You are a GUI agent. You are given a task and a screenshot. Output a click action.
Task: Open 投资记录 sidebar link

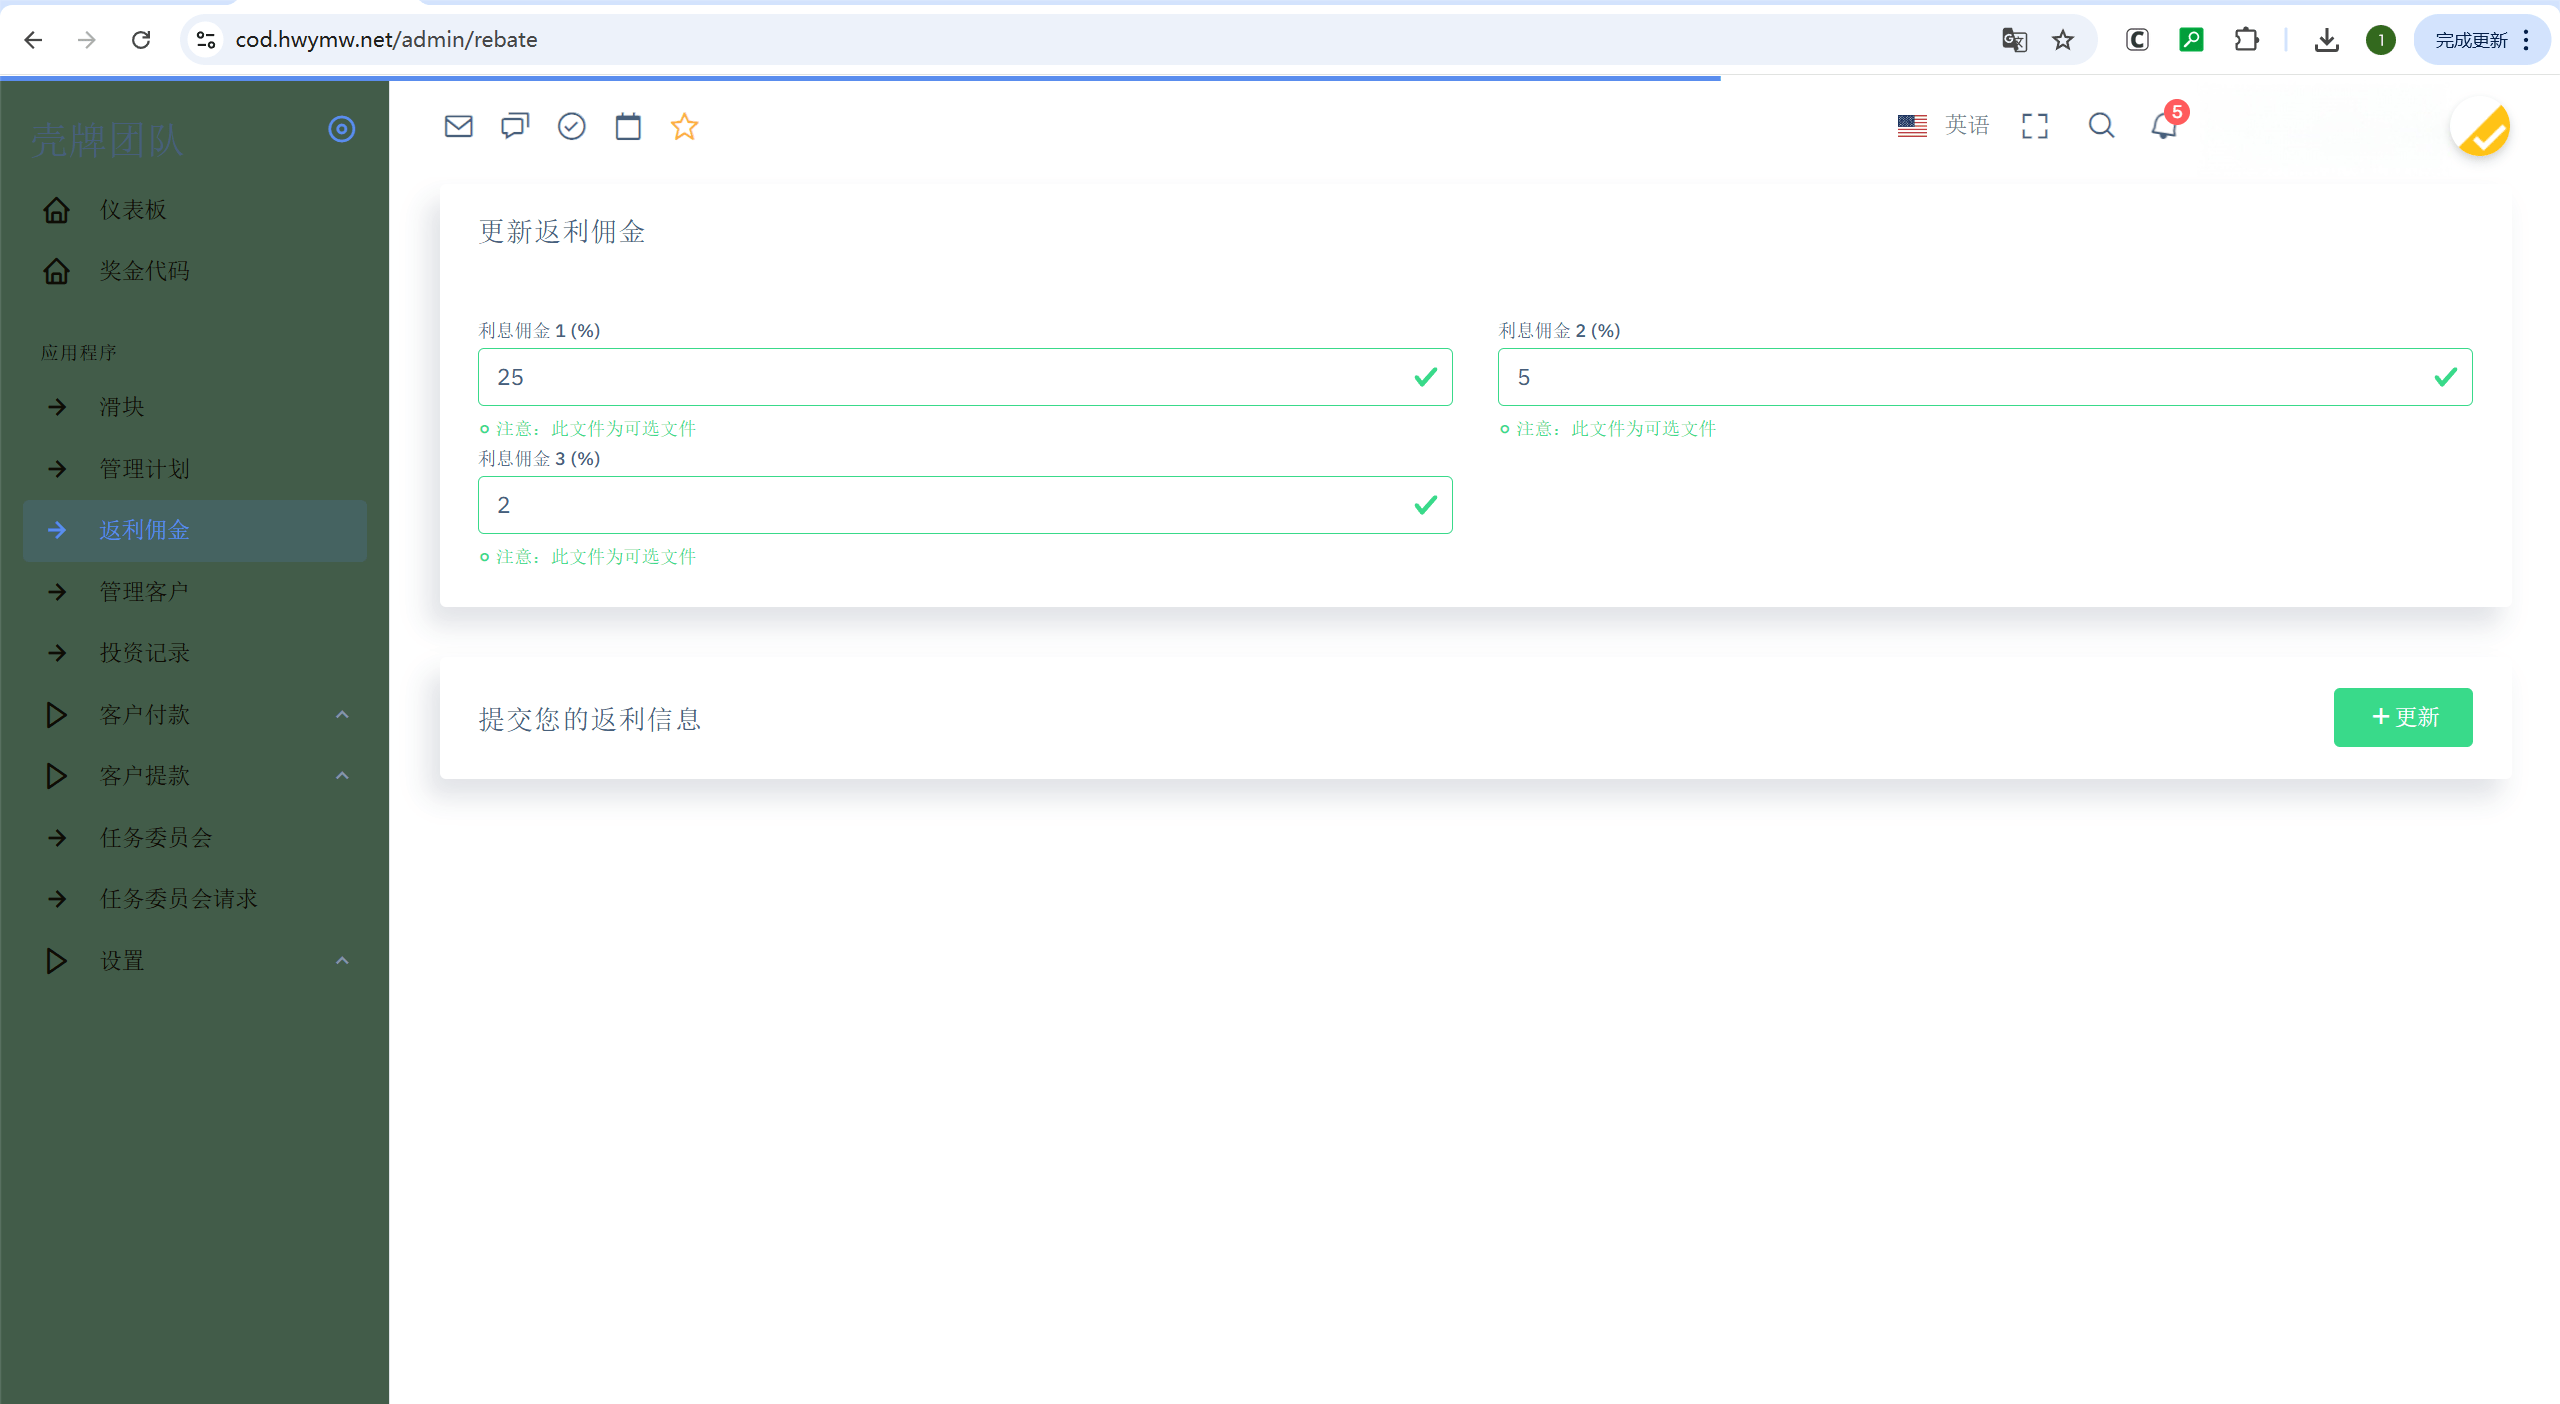[144, 653]
